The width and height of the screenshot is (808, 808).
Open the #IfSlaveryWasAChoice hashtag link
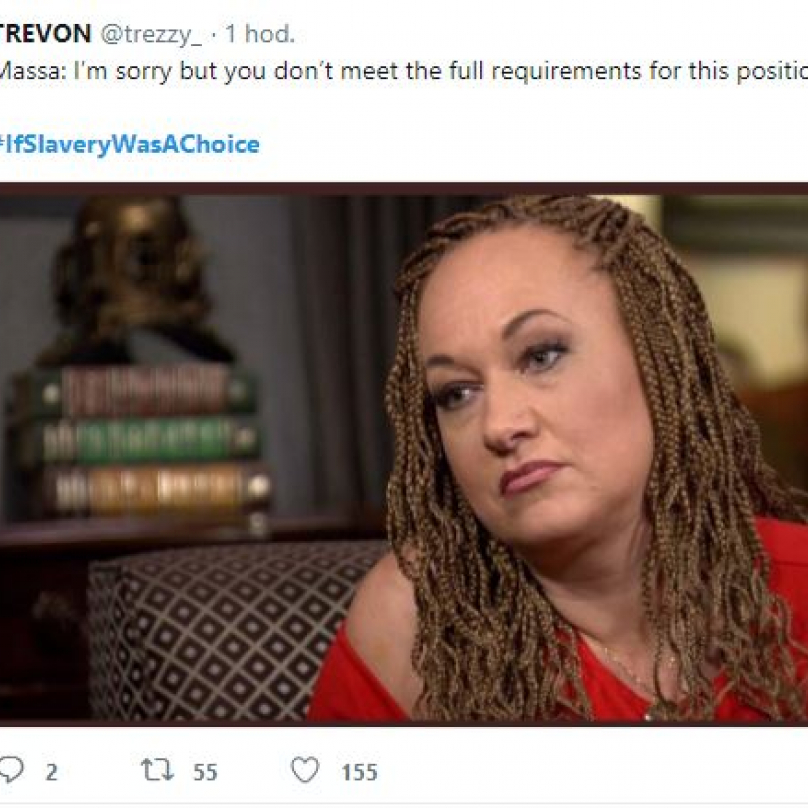tap(129, 145)
